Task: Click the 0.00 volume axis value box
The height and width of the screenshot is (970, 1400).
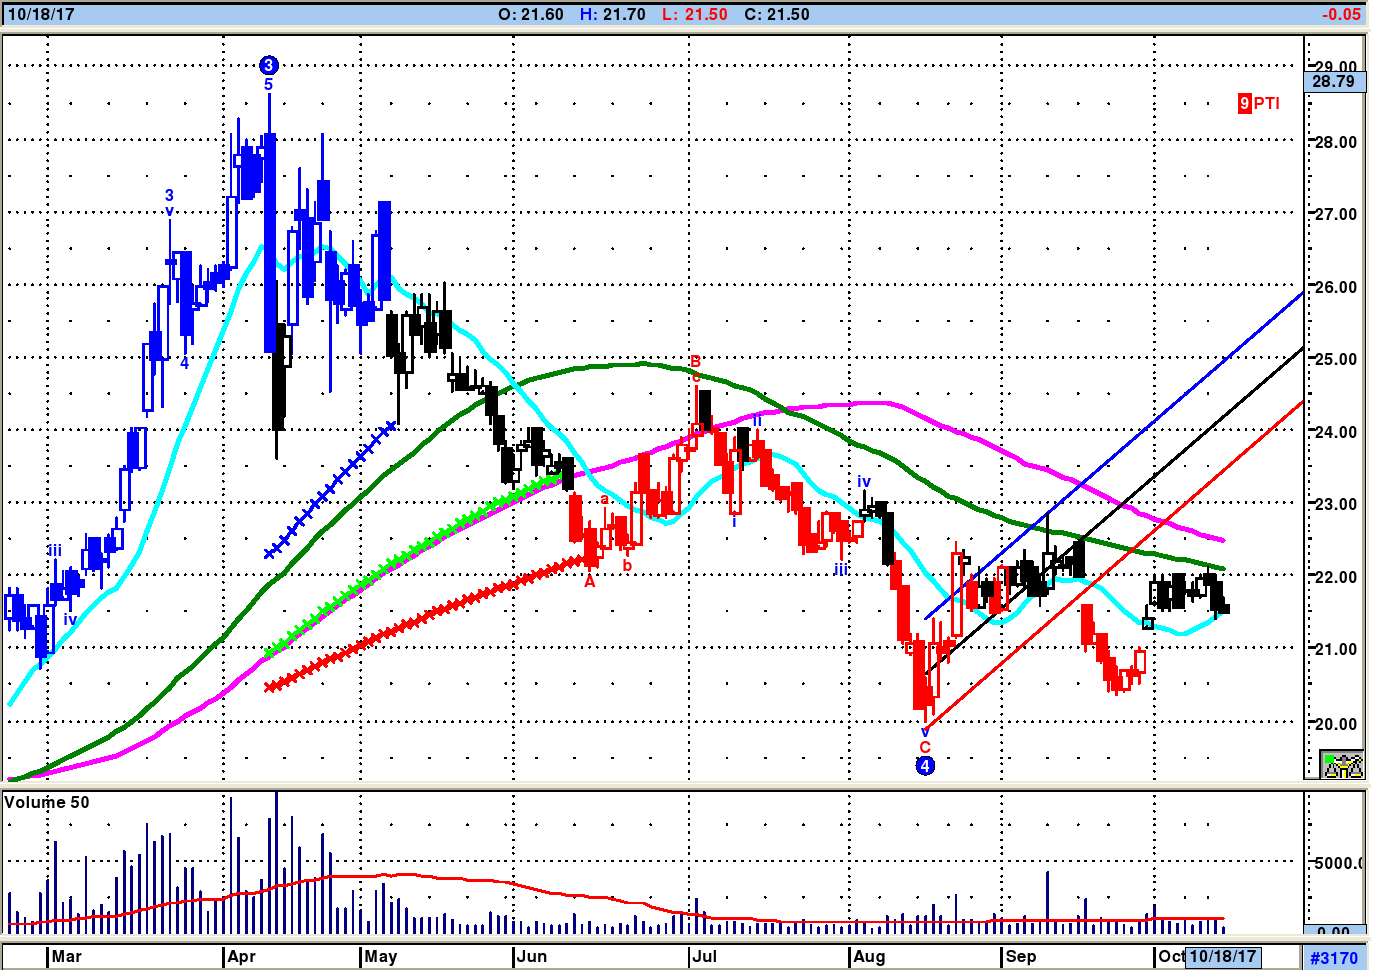Action: 1334,931
